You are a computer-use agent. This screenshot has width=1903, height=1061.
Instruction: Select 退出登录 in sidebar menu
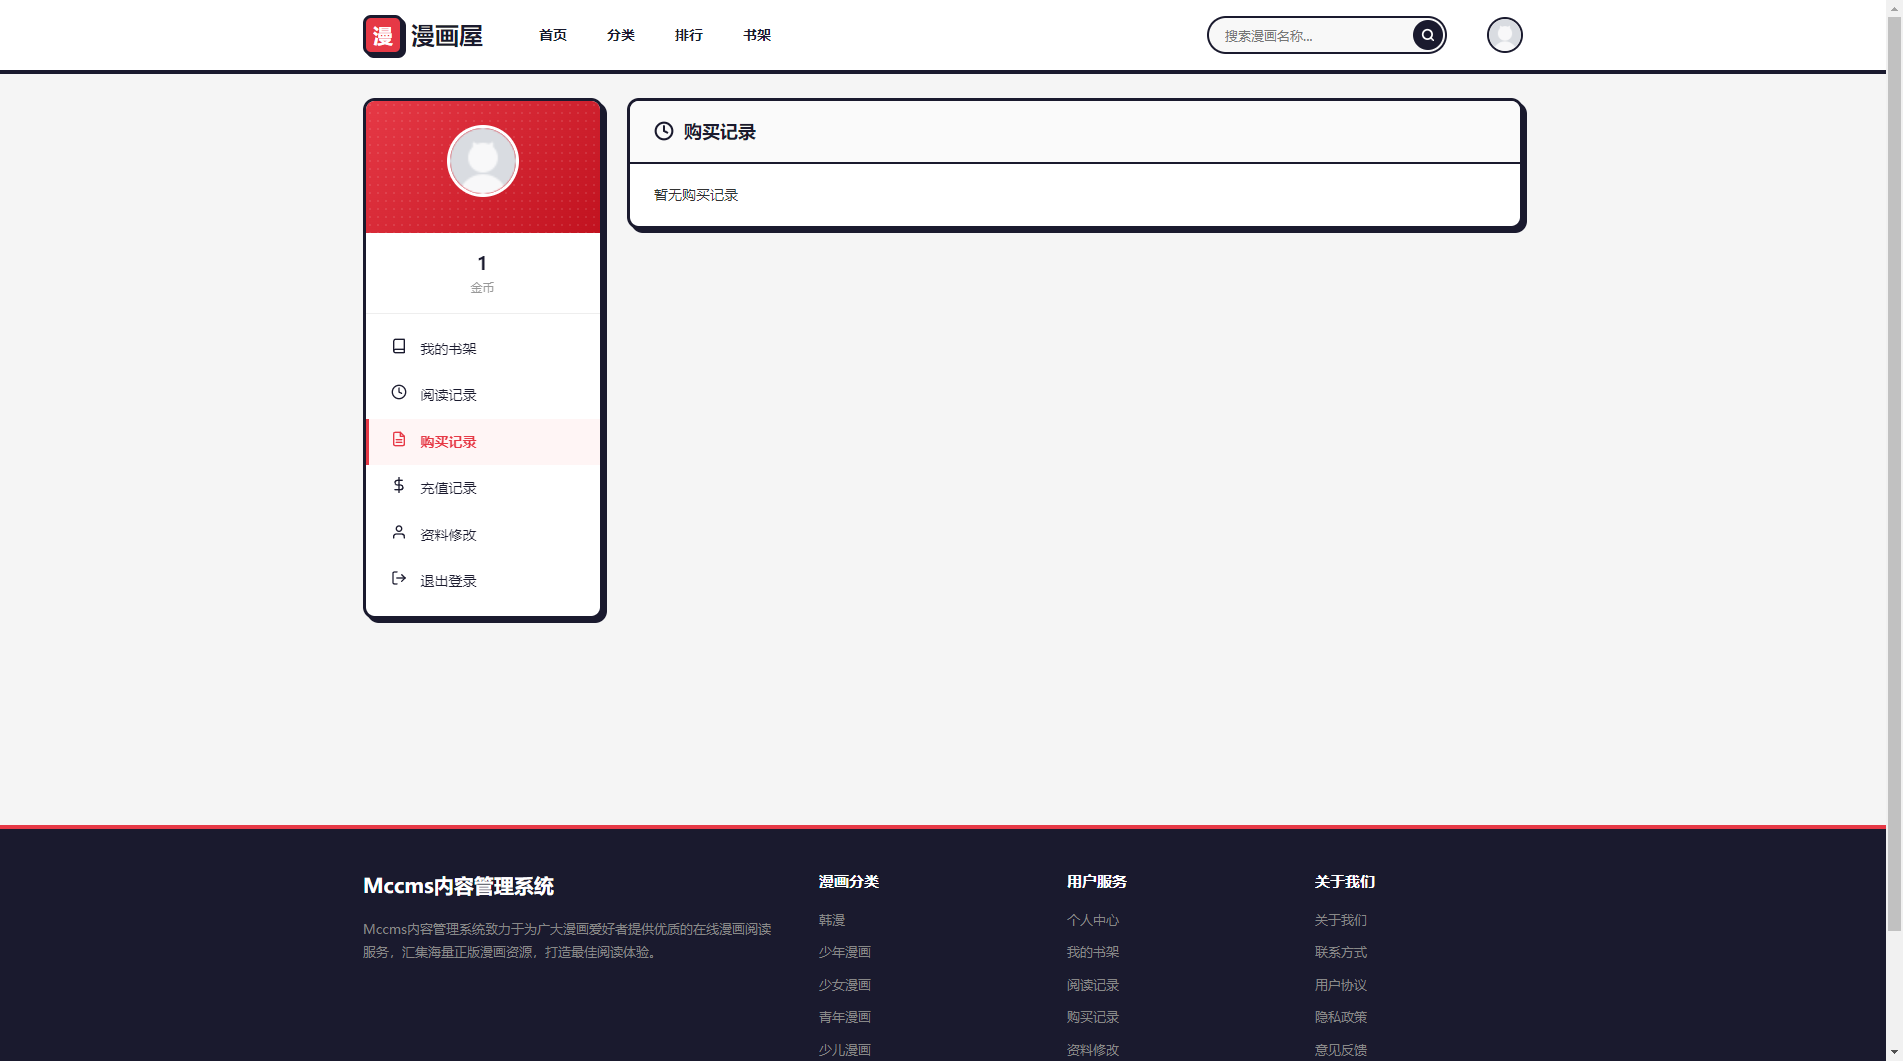point(483,581)
